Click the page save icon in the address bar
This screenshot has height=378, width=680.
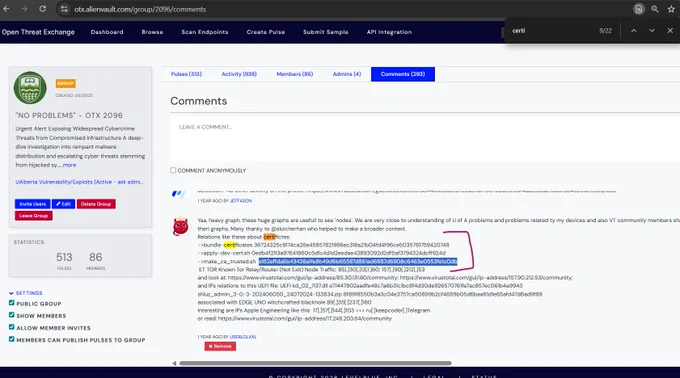click(x=638, y=9)
